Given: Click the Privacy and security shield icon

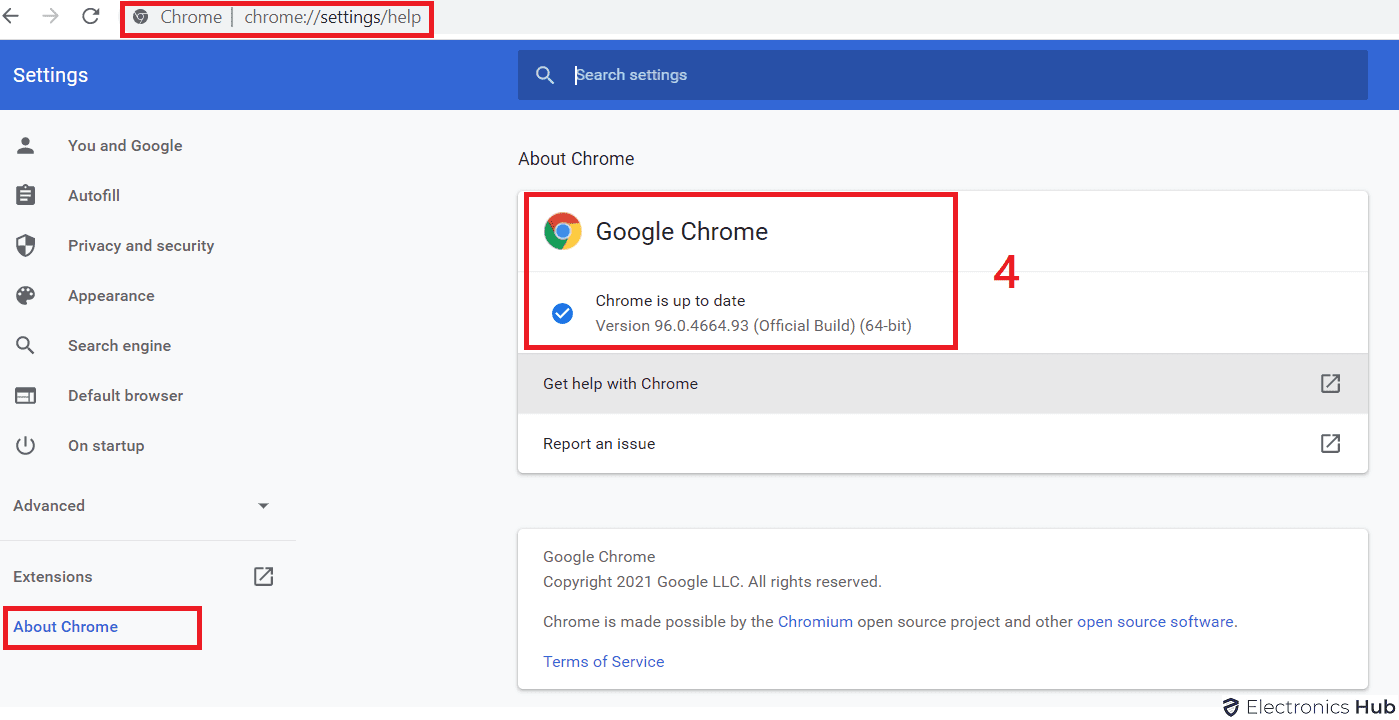Looking at the screenshot, I should (x=26, y=246).
